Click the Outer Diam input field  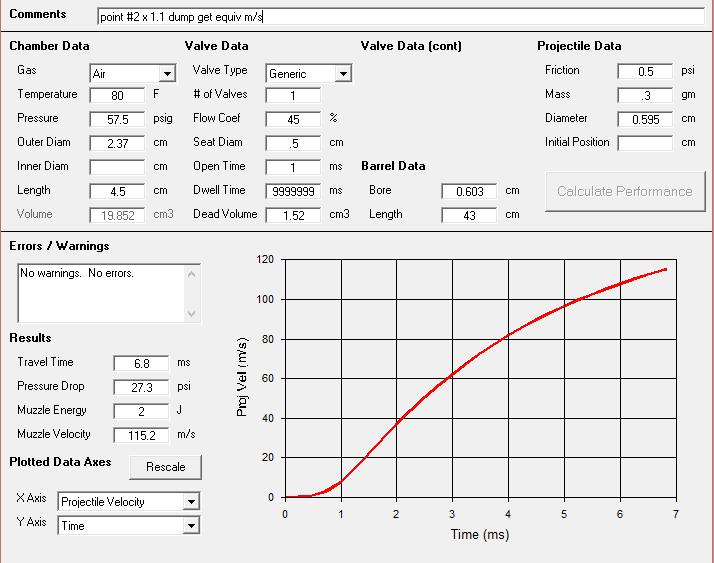(117, 143)
